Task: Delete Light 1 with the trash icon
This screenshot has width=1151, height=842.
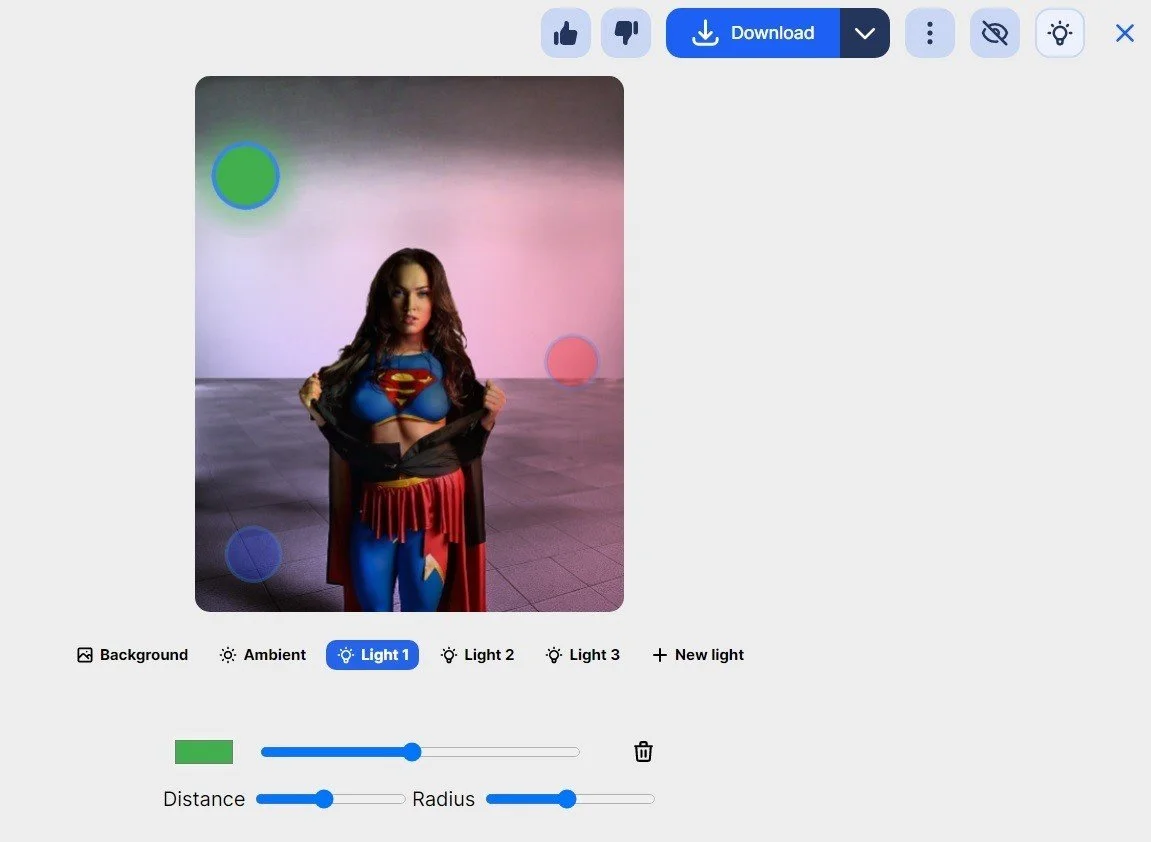Action: click(x=643, y=752)
